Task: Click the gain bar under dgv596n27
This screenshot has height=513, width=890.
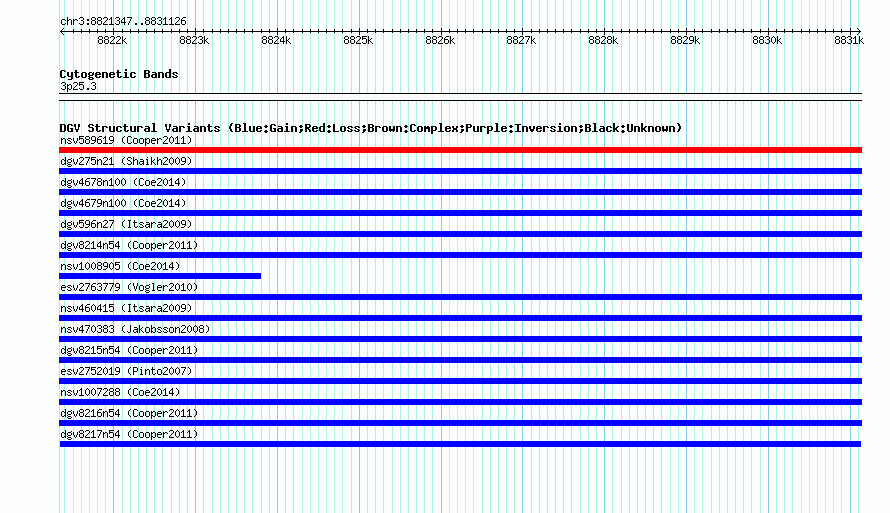Action: [460, 234]
